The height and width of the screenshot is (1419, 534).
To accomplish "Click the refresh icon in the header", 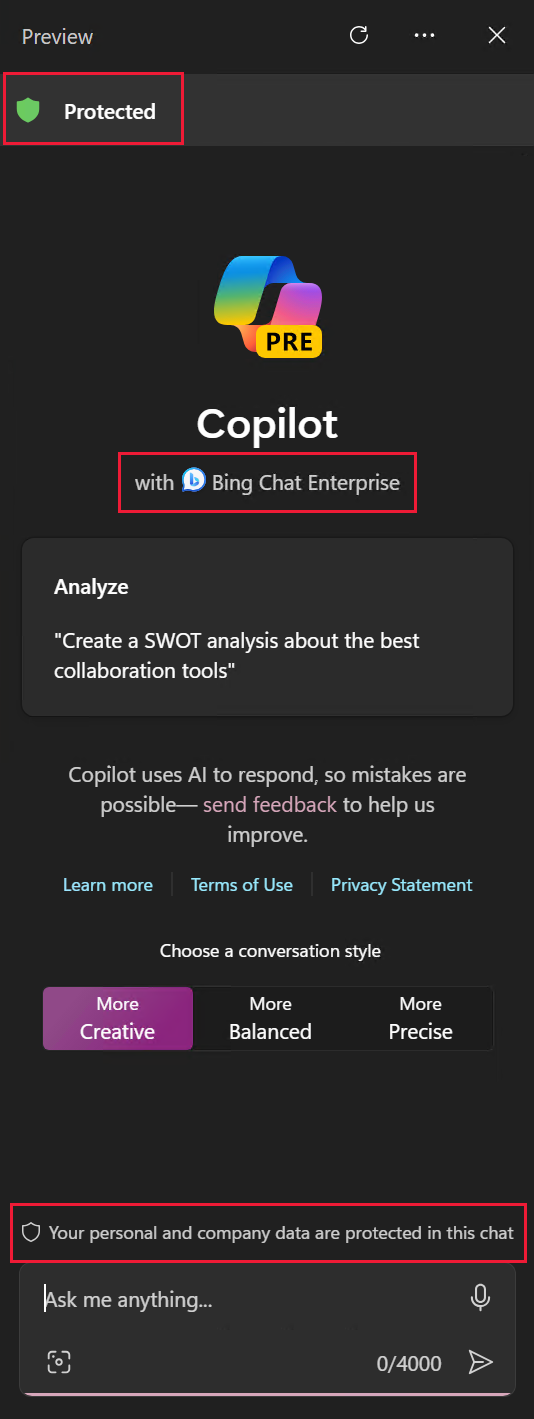I will coord(358,36).
